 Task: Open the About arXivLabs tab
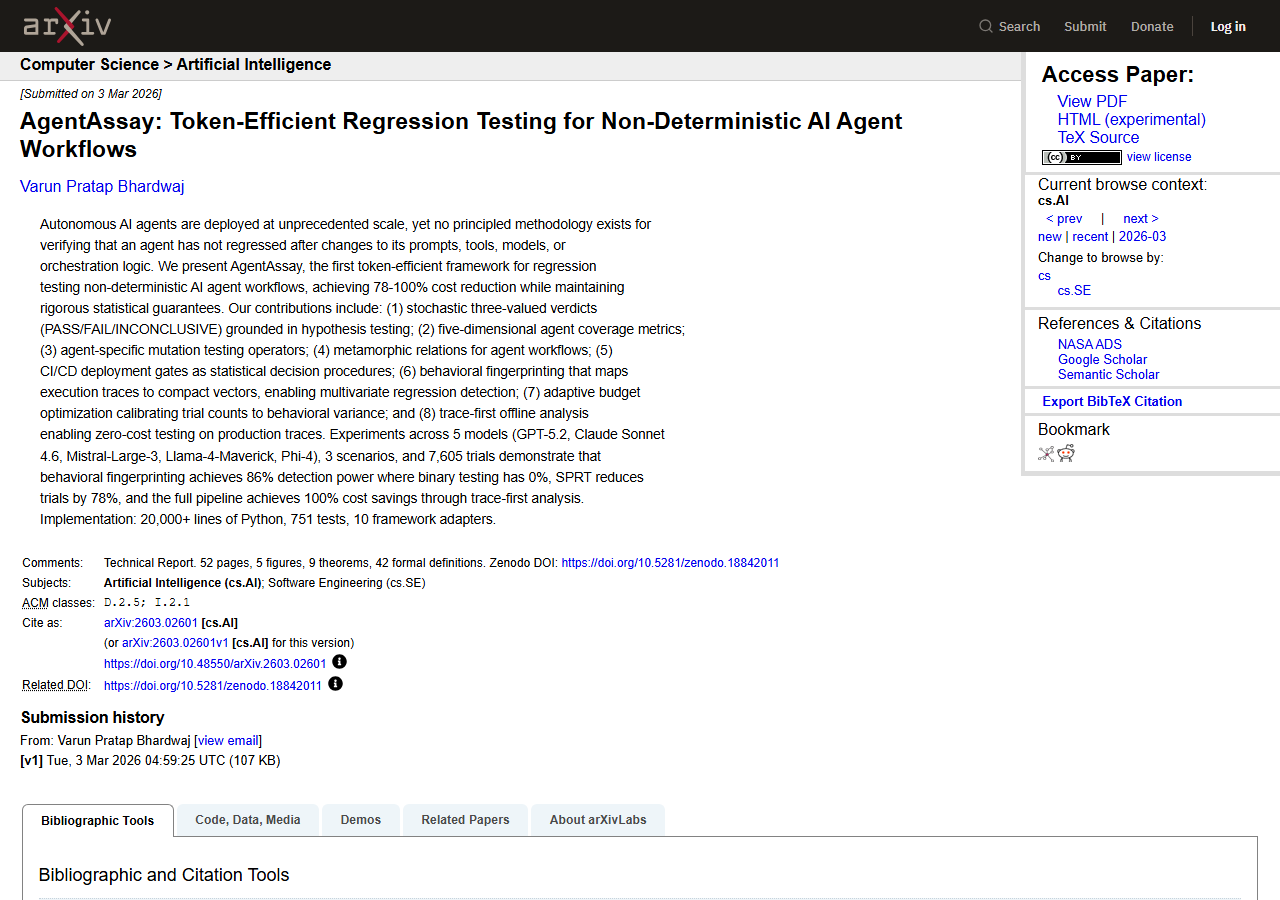tap(598, 820)
